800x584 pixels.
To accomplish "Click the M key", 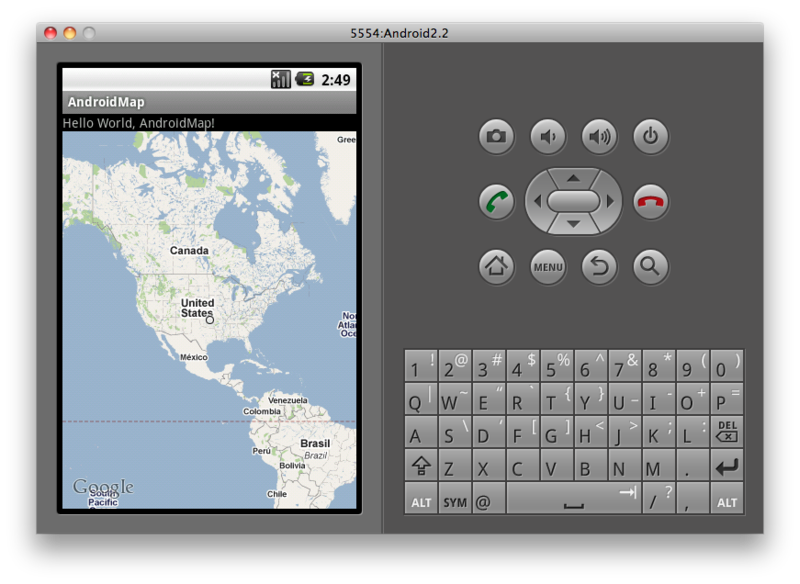I will click(x=659, y=465).
